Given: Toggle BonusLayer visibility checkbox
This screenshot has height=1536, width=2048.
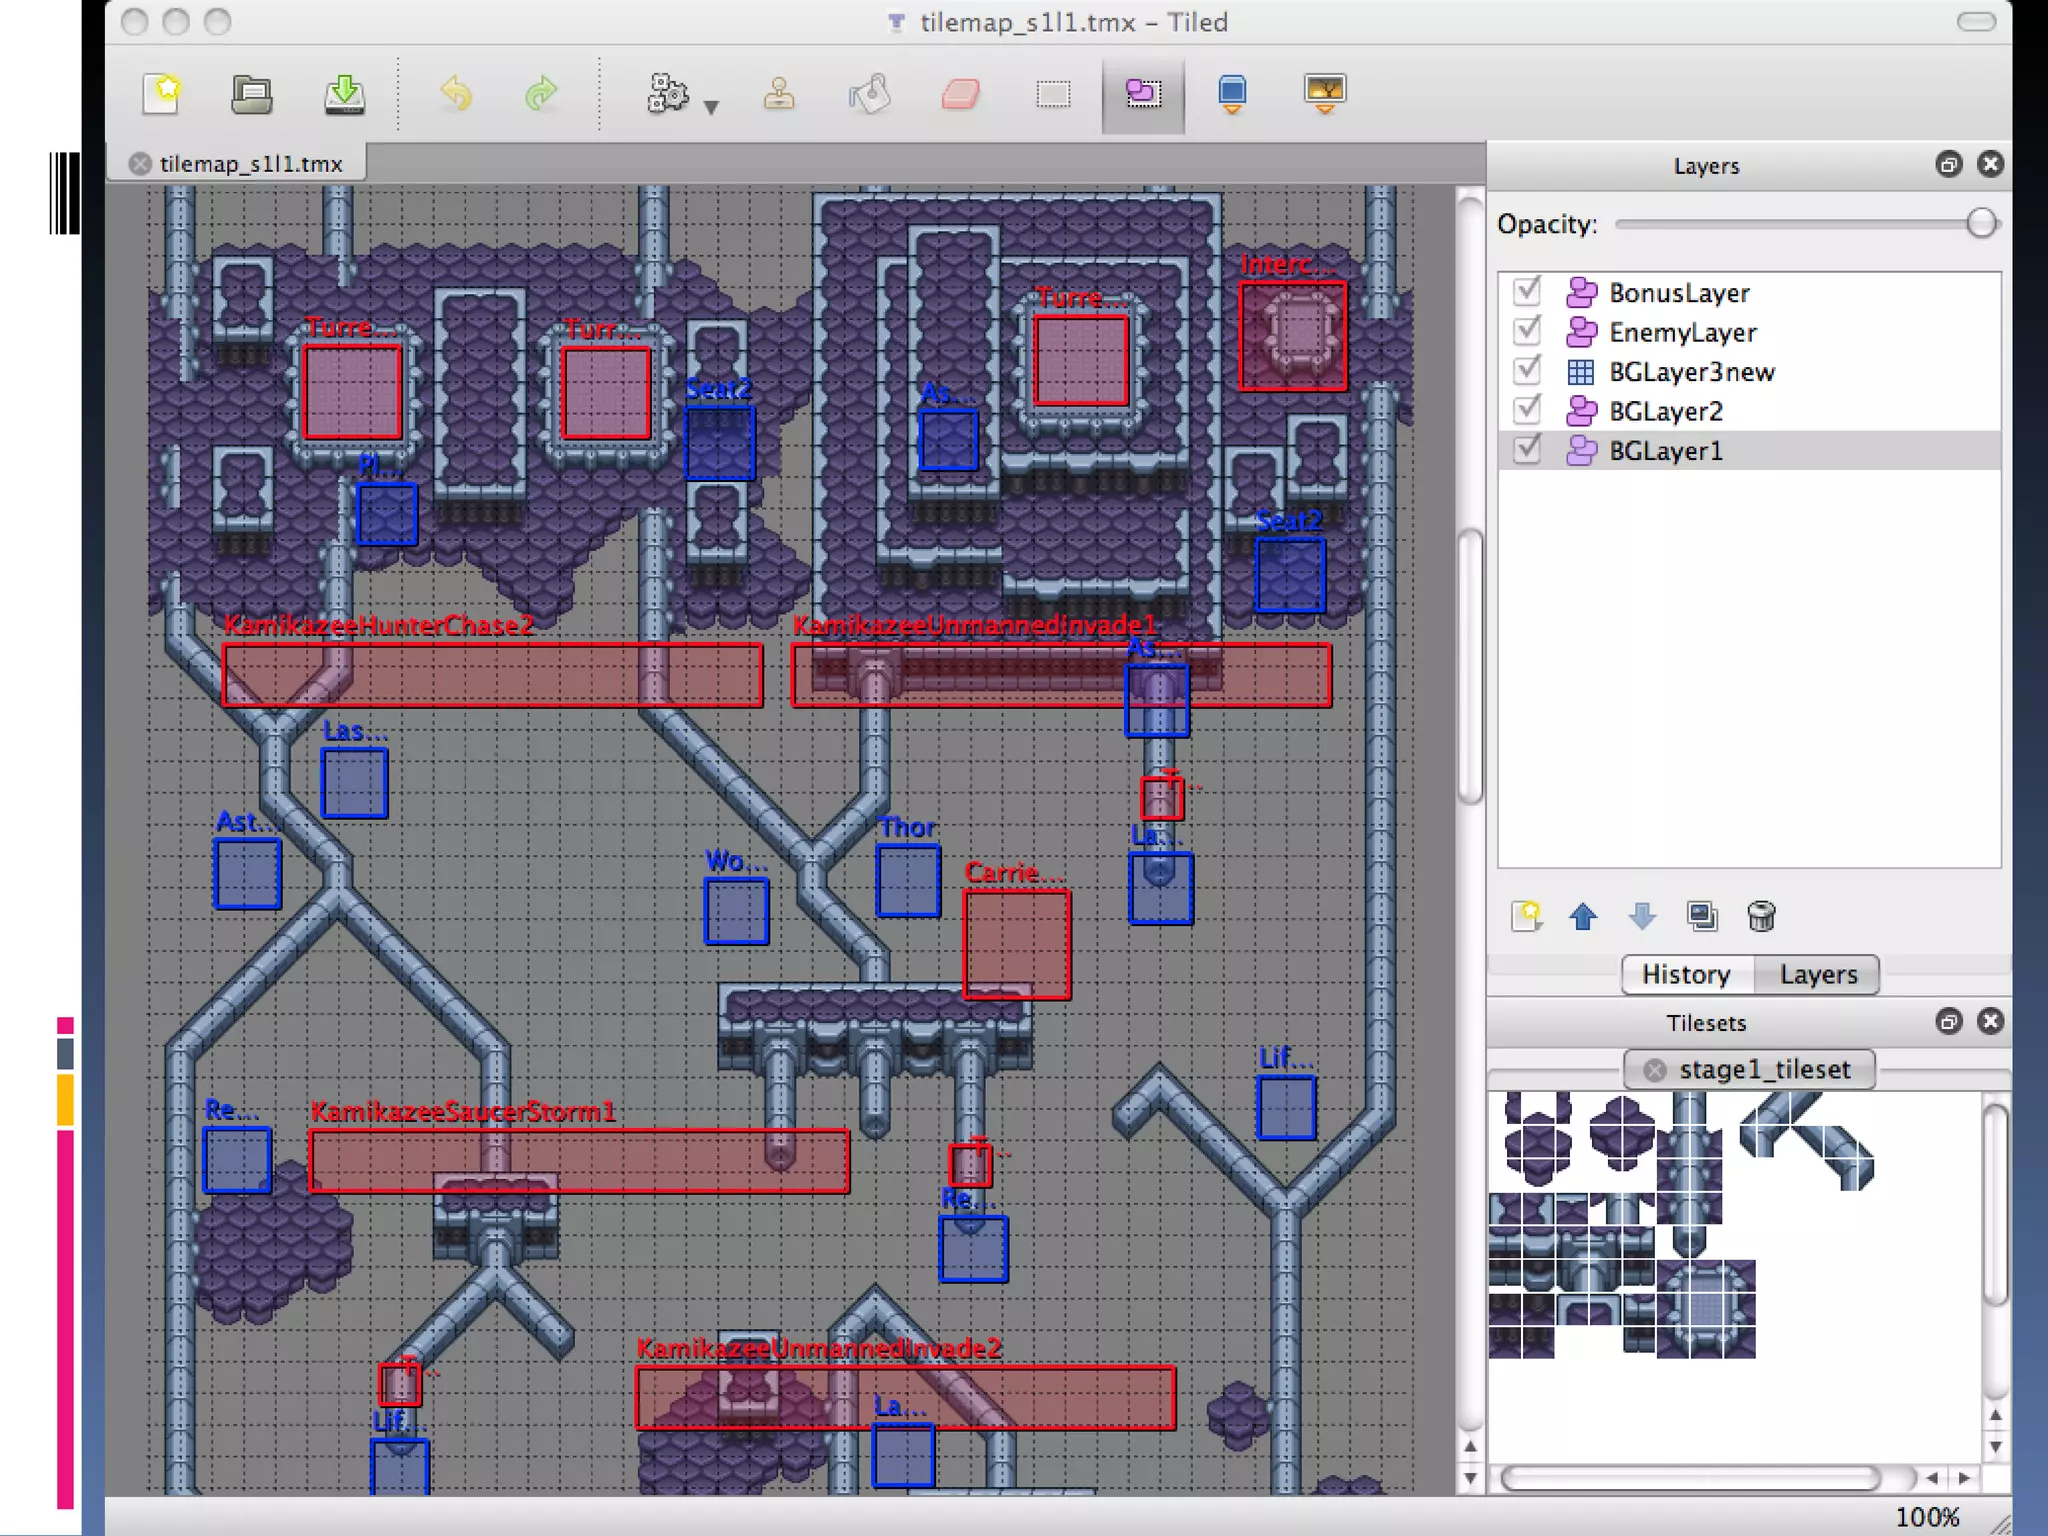Looking at the screenshot, I should click(x=1527, y=291).
